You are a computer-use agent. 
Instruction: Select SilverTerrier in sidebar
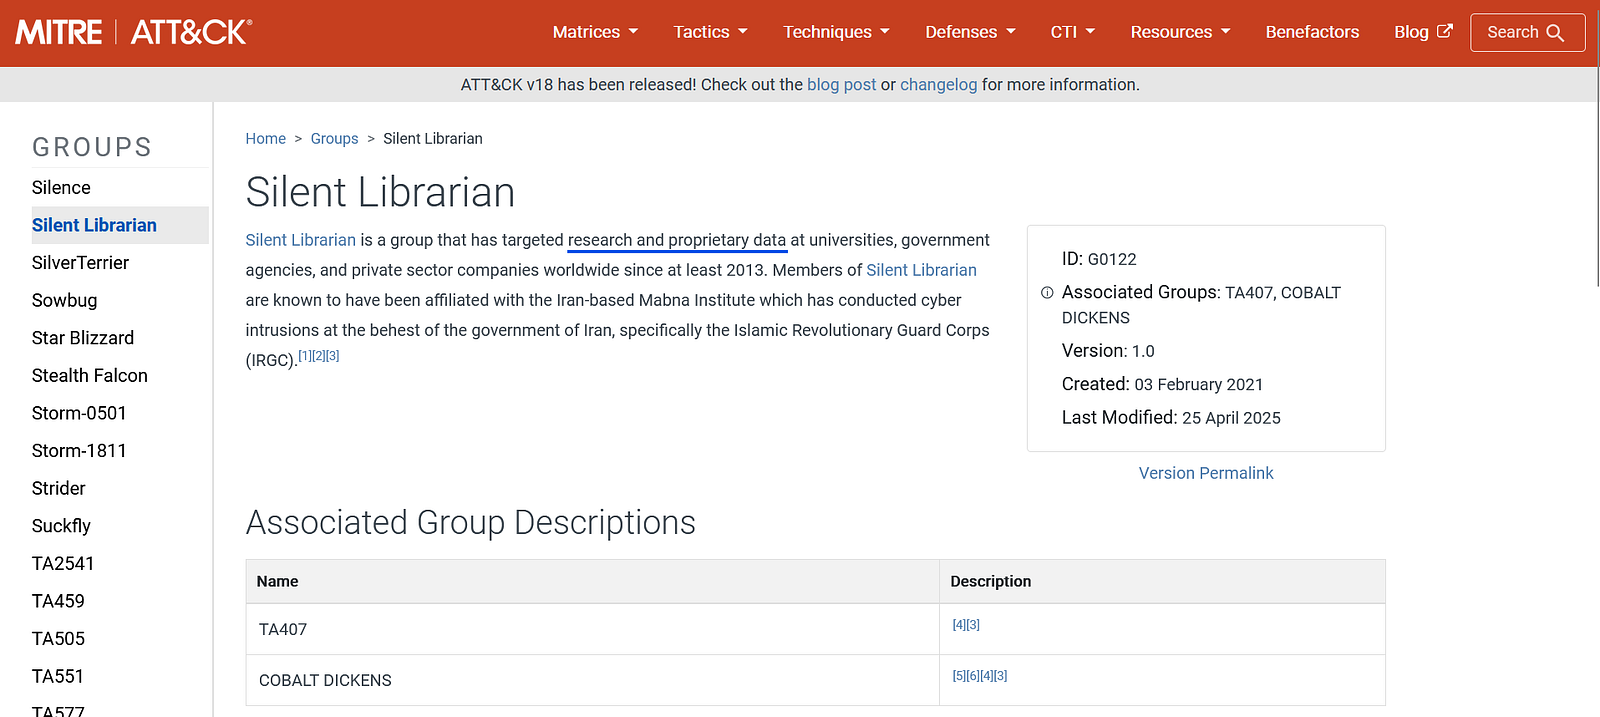point(80,263)
